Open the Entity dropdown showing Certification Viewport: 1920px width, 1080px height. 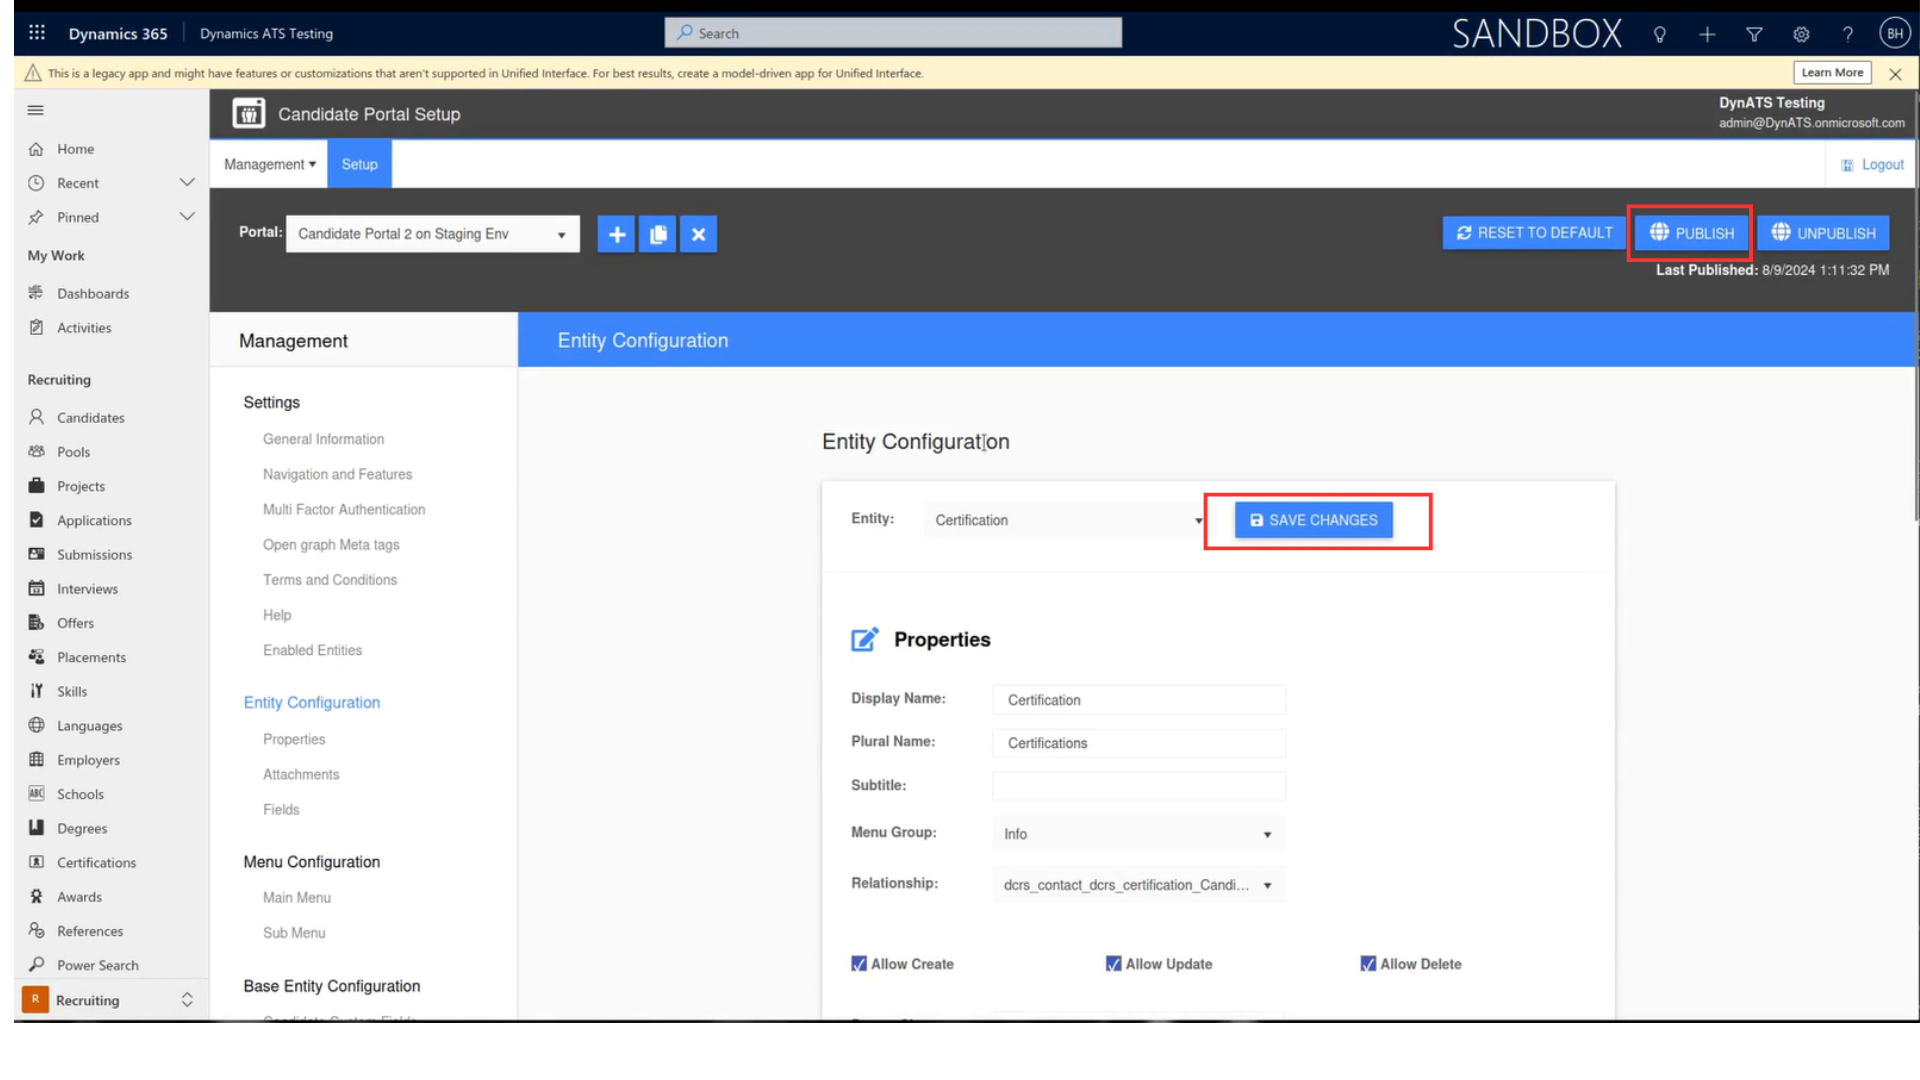[x=1066, y=520]
